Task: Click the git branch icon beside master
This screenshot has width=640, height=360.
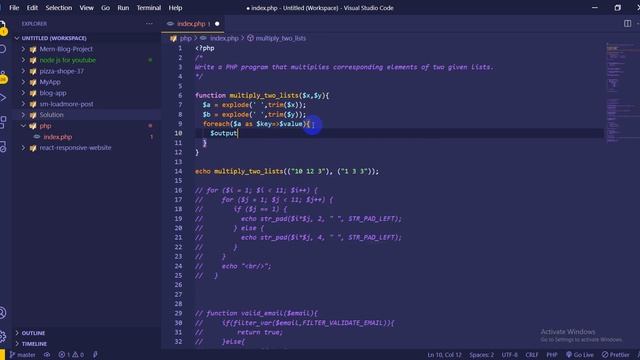Action: (x=12, y=355)
